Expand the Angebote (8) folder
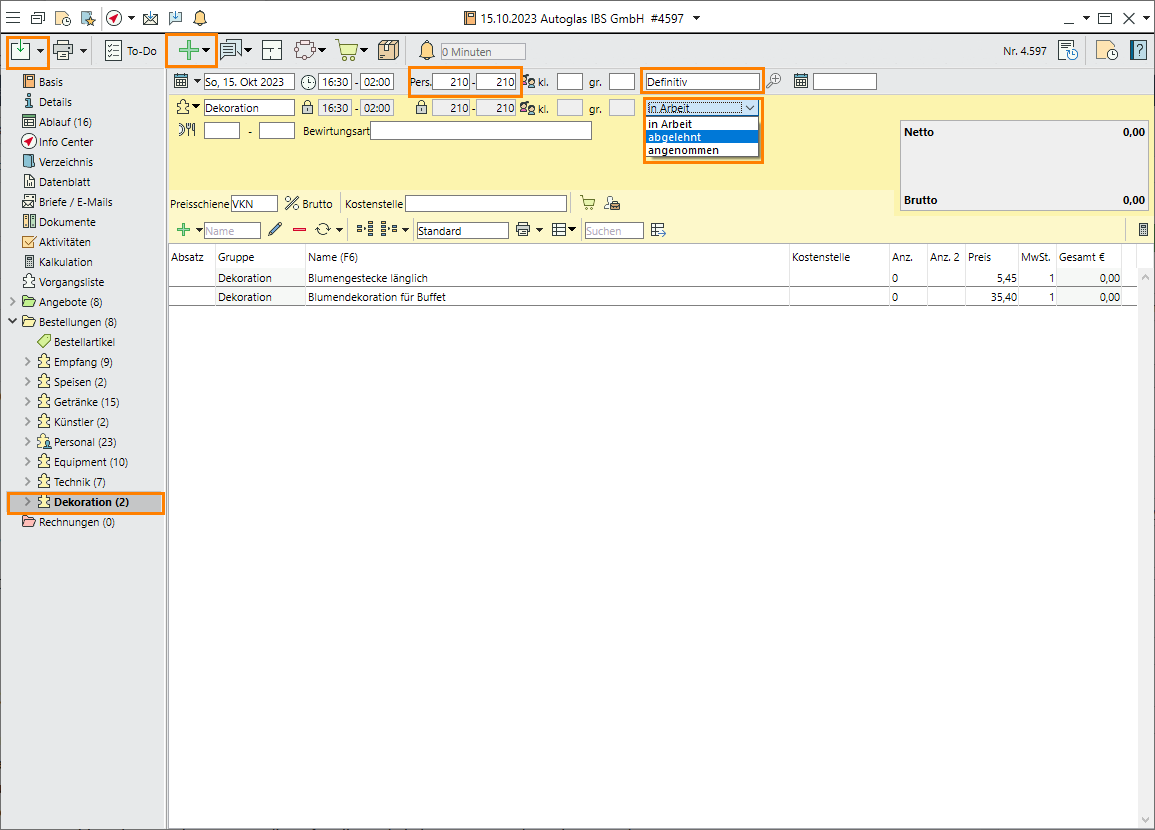1155x830 pixels. [x=13, y=302]
